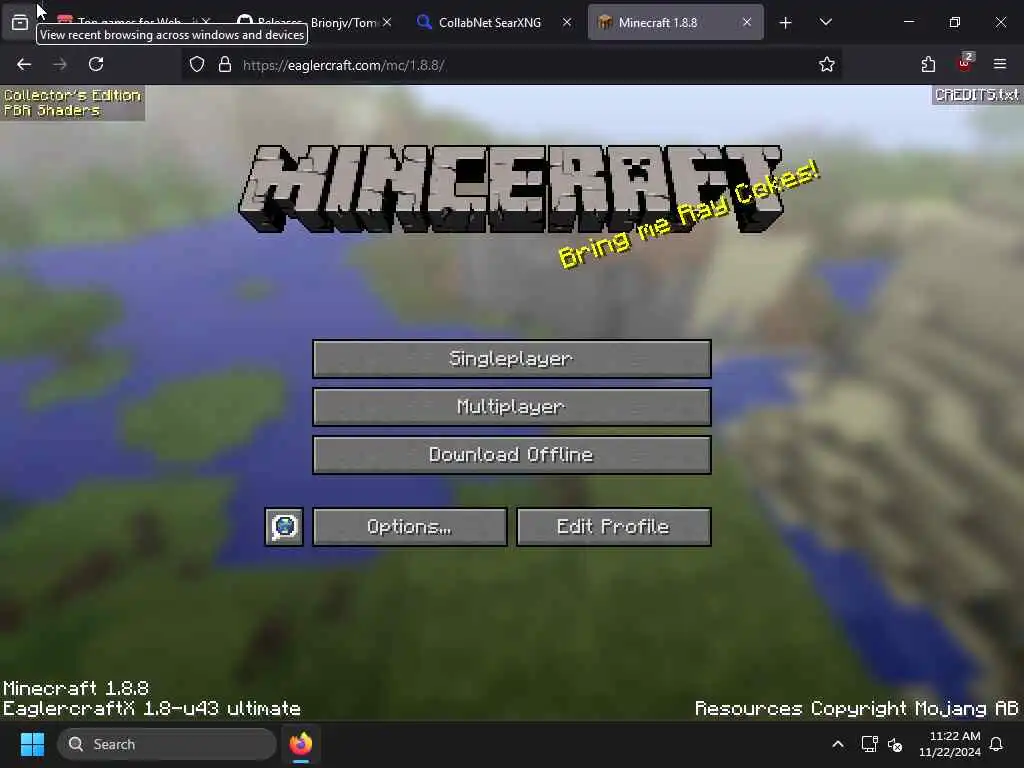Viewport: 1024px width, 768px height.
Task: Close the CollabNet SearXNG tab
Action: click(567, 22)
